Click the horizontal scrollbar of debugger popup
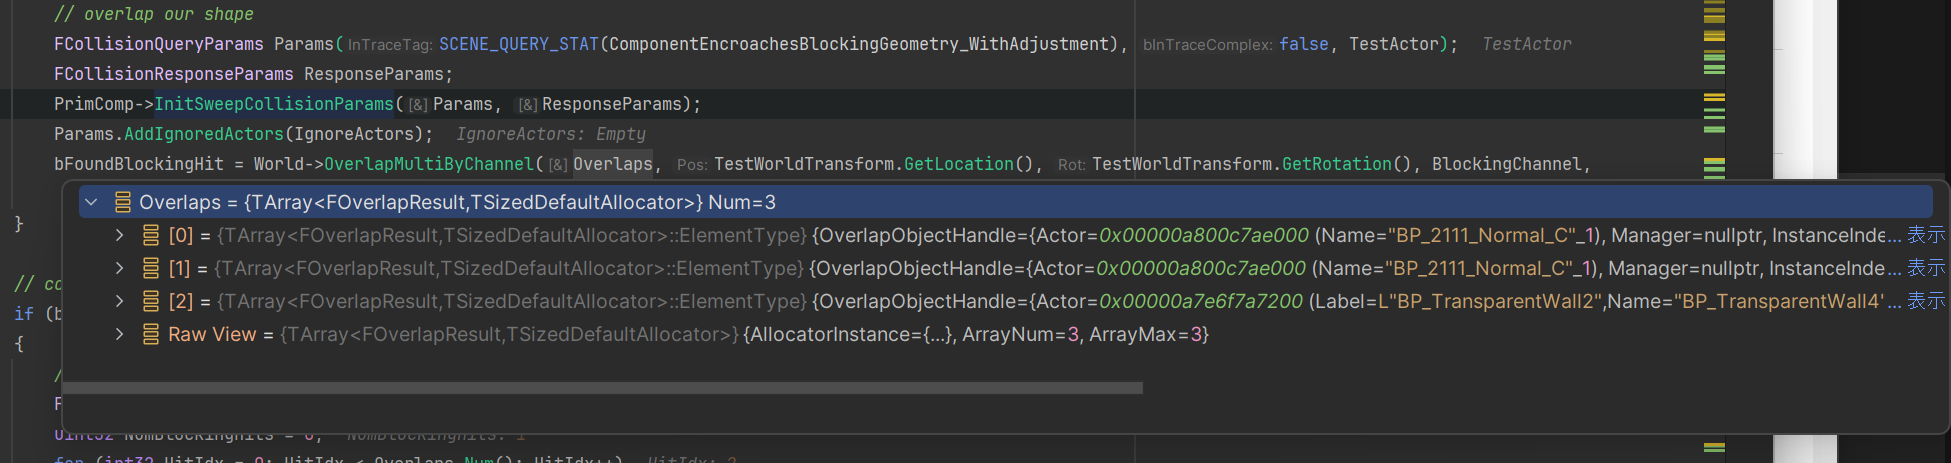 [x=602, y=388]
